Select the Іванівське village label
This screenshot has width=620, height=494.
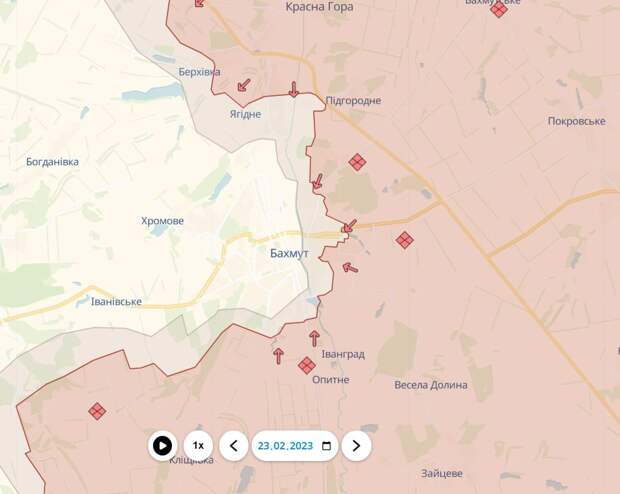(116, 301)
